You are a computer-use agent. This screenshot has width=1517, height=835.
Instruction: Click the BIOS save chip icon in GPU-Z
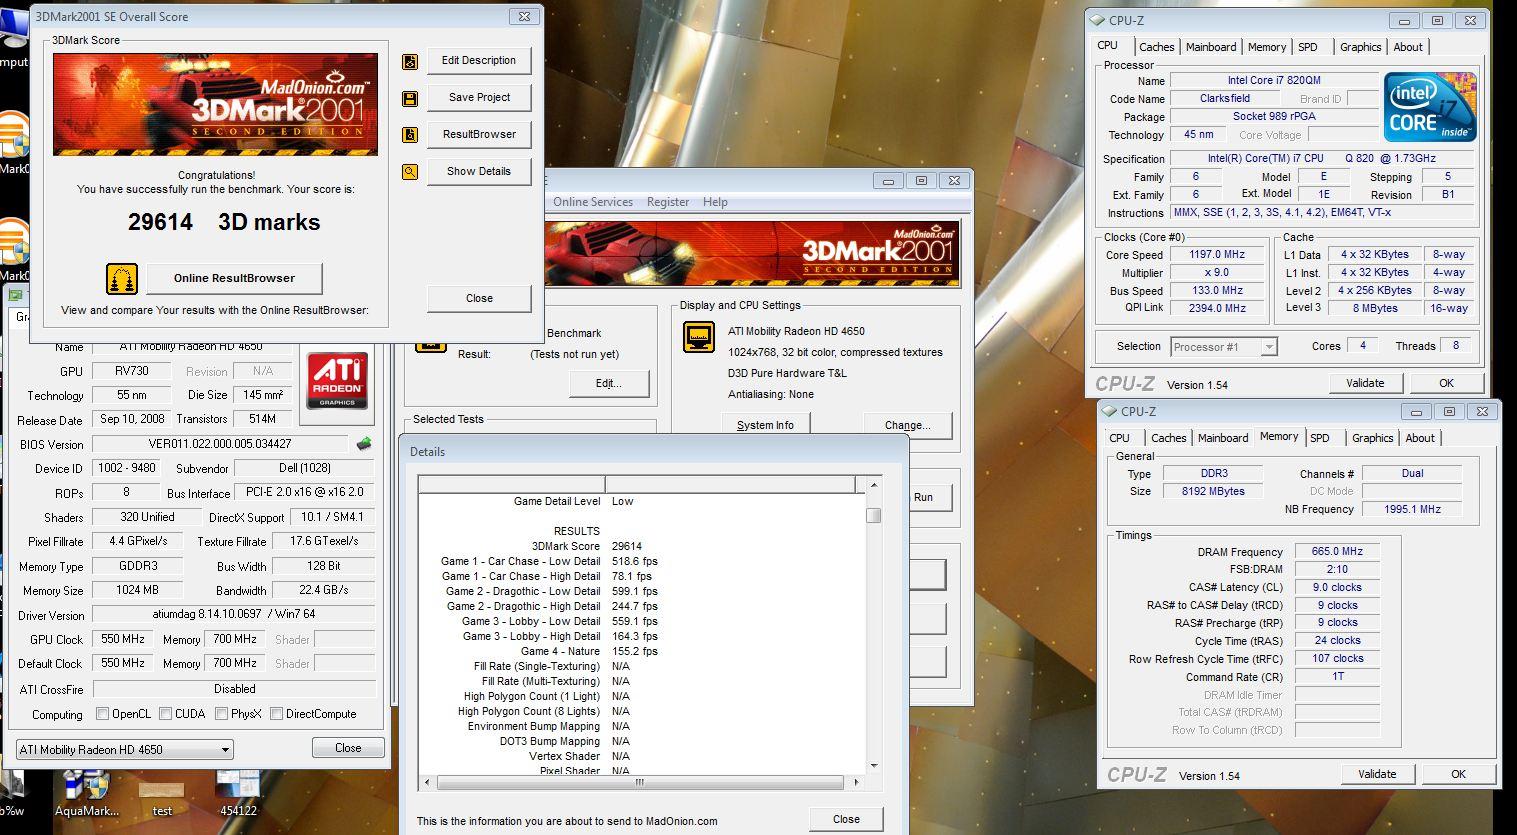(x=364, y=443)
